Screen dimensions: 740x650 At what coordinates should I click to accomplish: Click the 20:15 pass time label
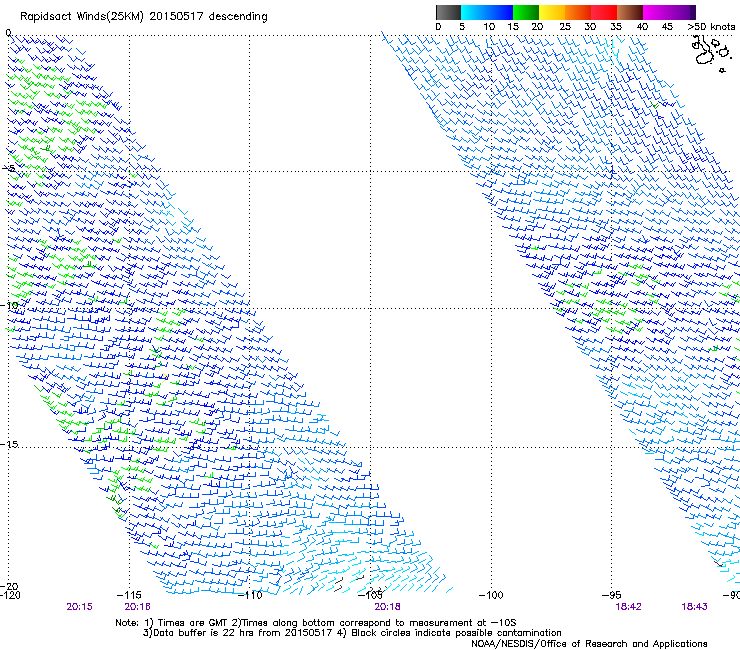(79, 607)
